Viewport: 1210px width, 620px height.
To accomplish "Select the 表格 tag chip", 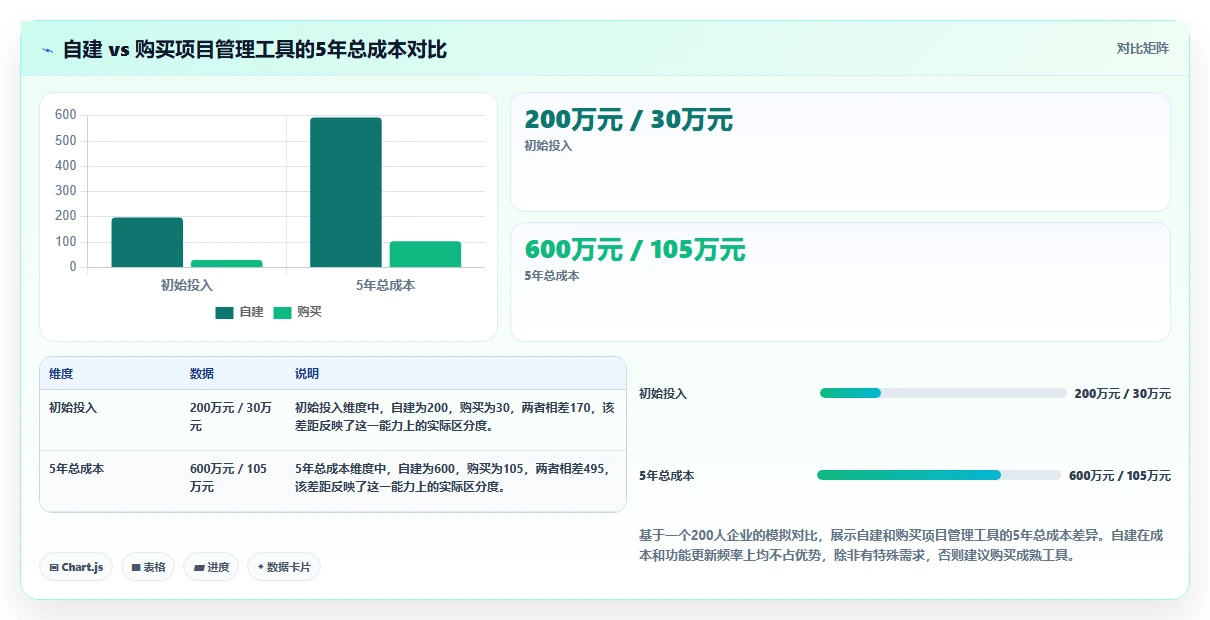I will click(148, 567).
